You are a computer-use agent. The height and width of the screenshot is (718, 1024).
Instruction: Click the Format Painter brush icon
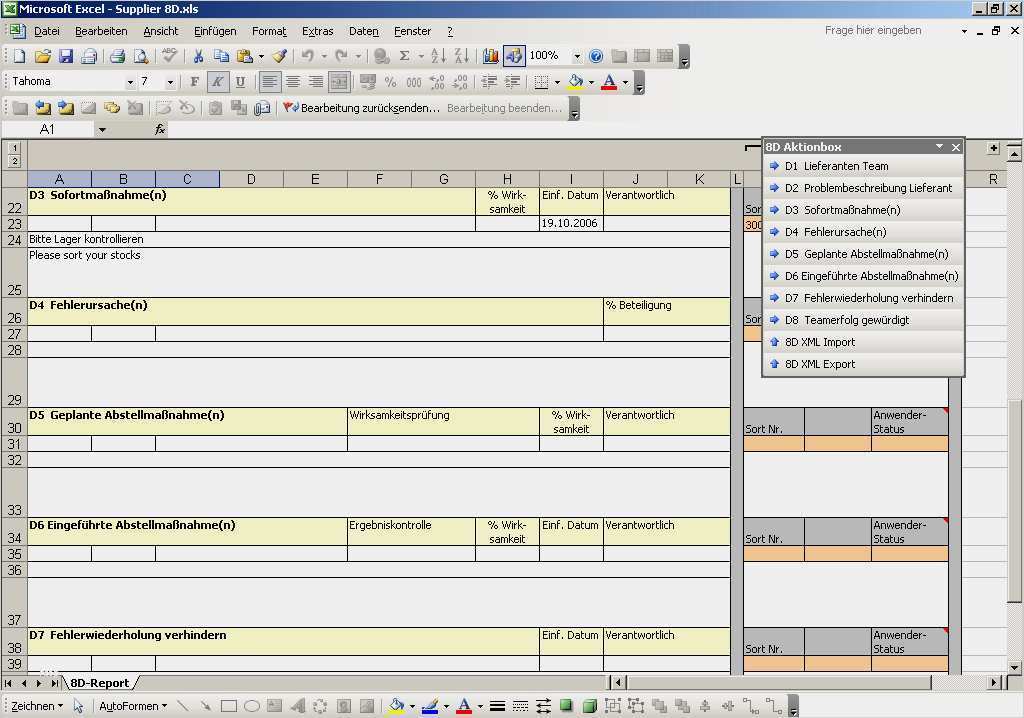tap(280, 57)
